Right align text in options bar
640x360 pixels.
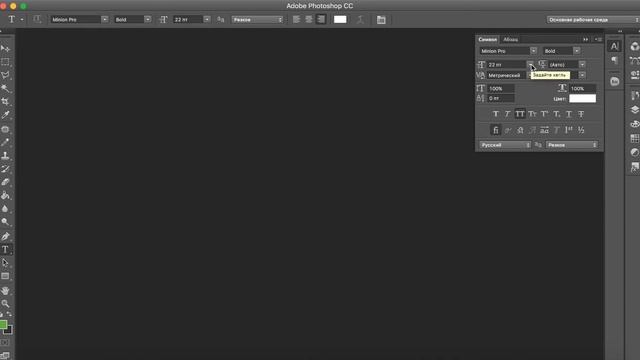321,19
